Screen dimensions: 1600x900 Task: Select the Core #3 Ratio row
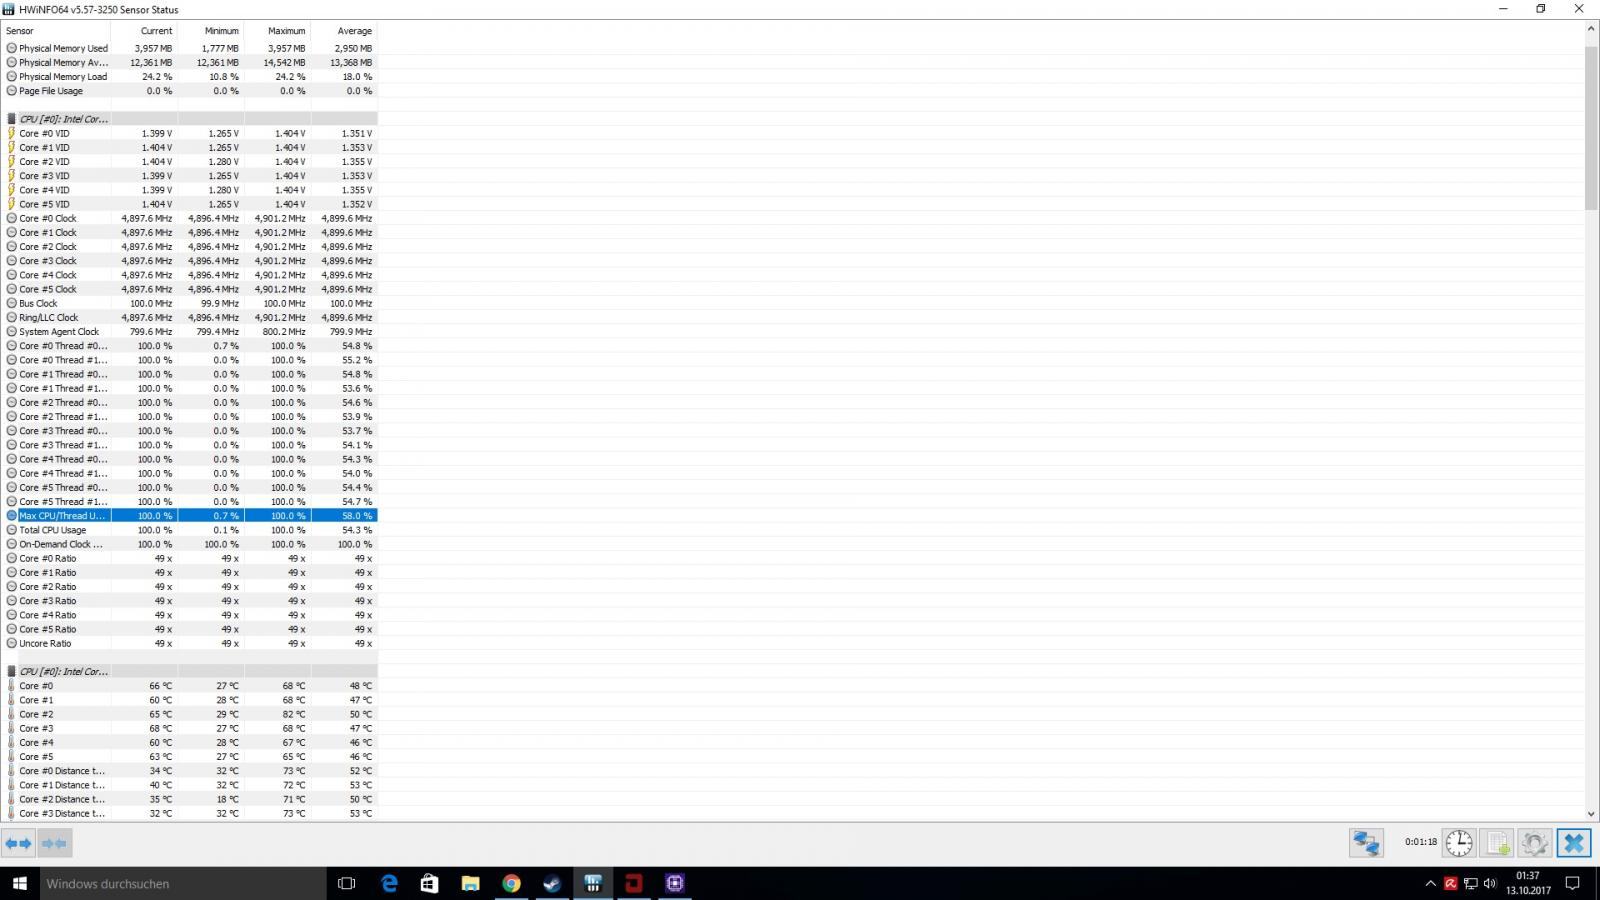click(190, 601)
